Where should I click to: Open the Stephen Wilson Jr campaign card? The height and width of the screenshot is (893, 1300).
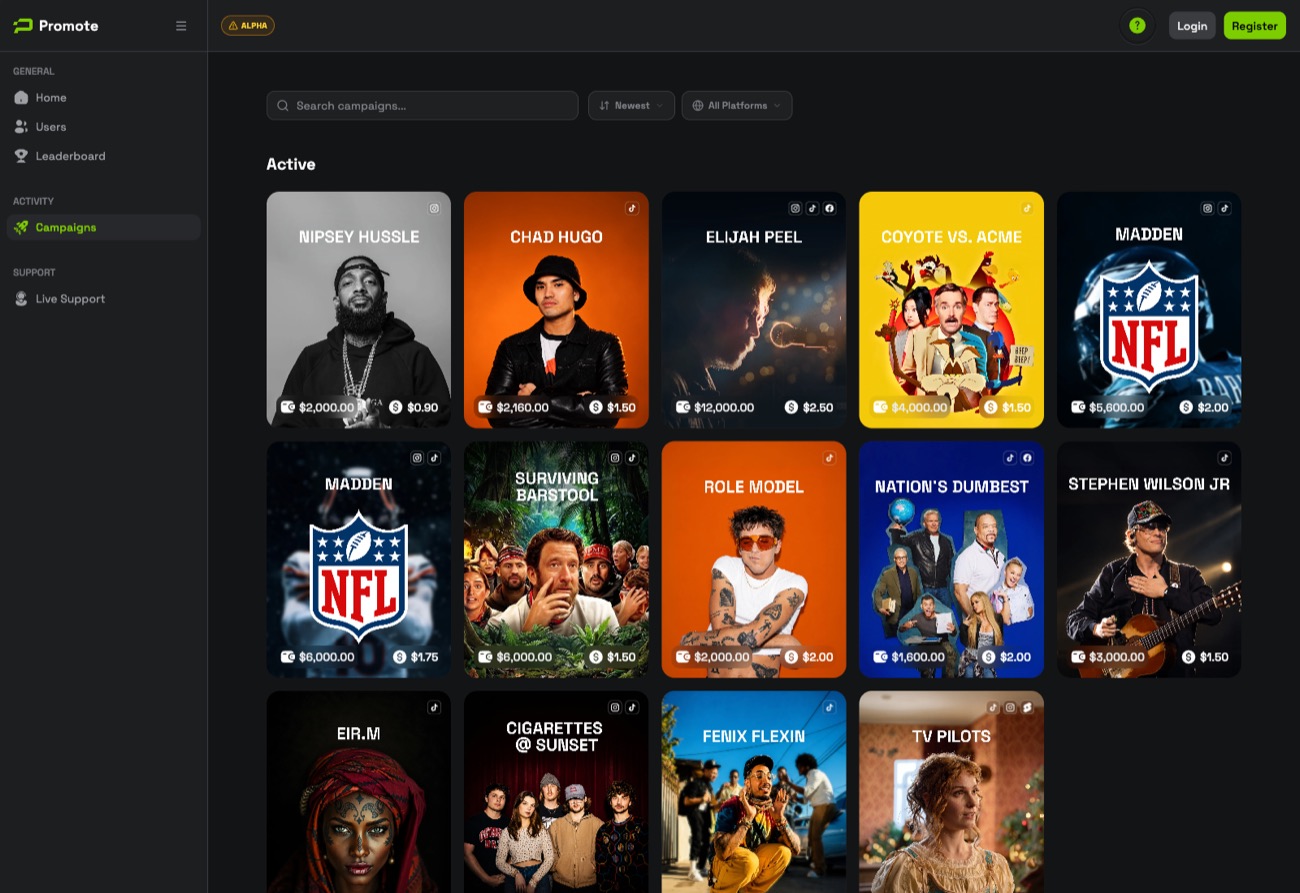(x=1149, y=560)
